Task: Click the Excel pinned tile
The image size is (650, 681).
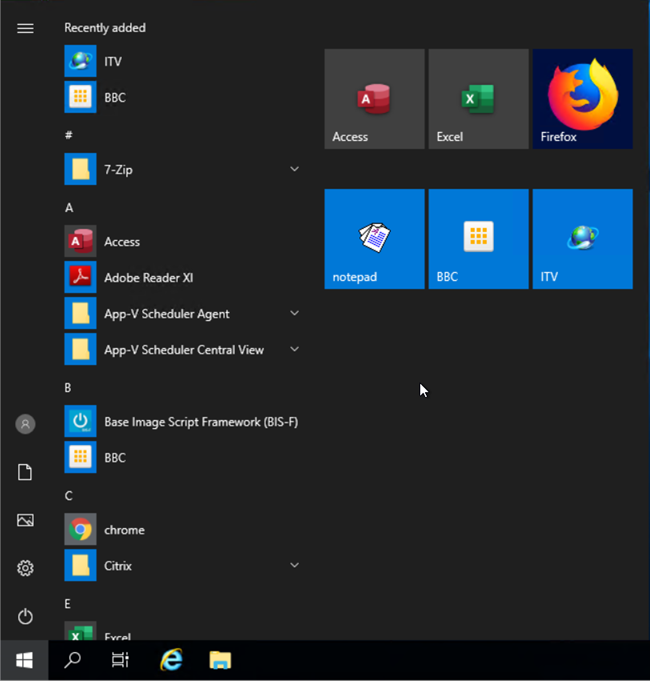Action: pyautogui.click(x=478, y=99)
